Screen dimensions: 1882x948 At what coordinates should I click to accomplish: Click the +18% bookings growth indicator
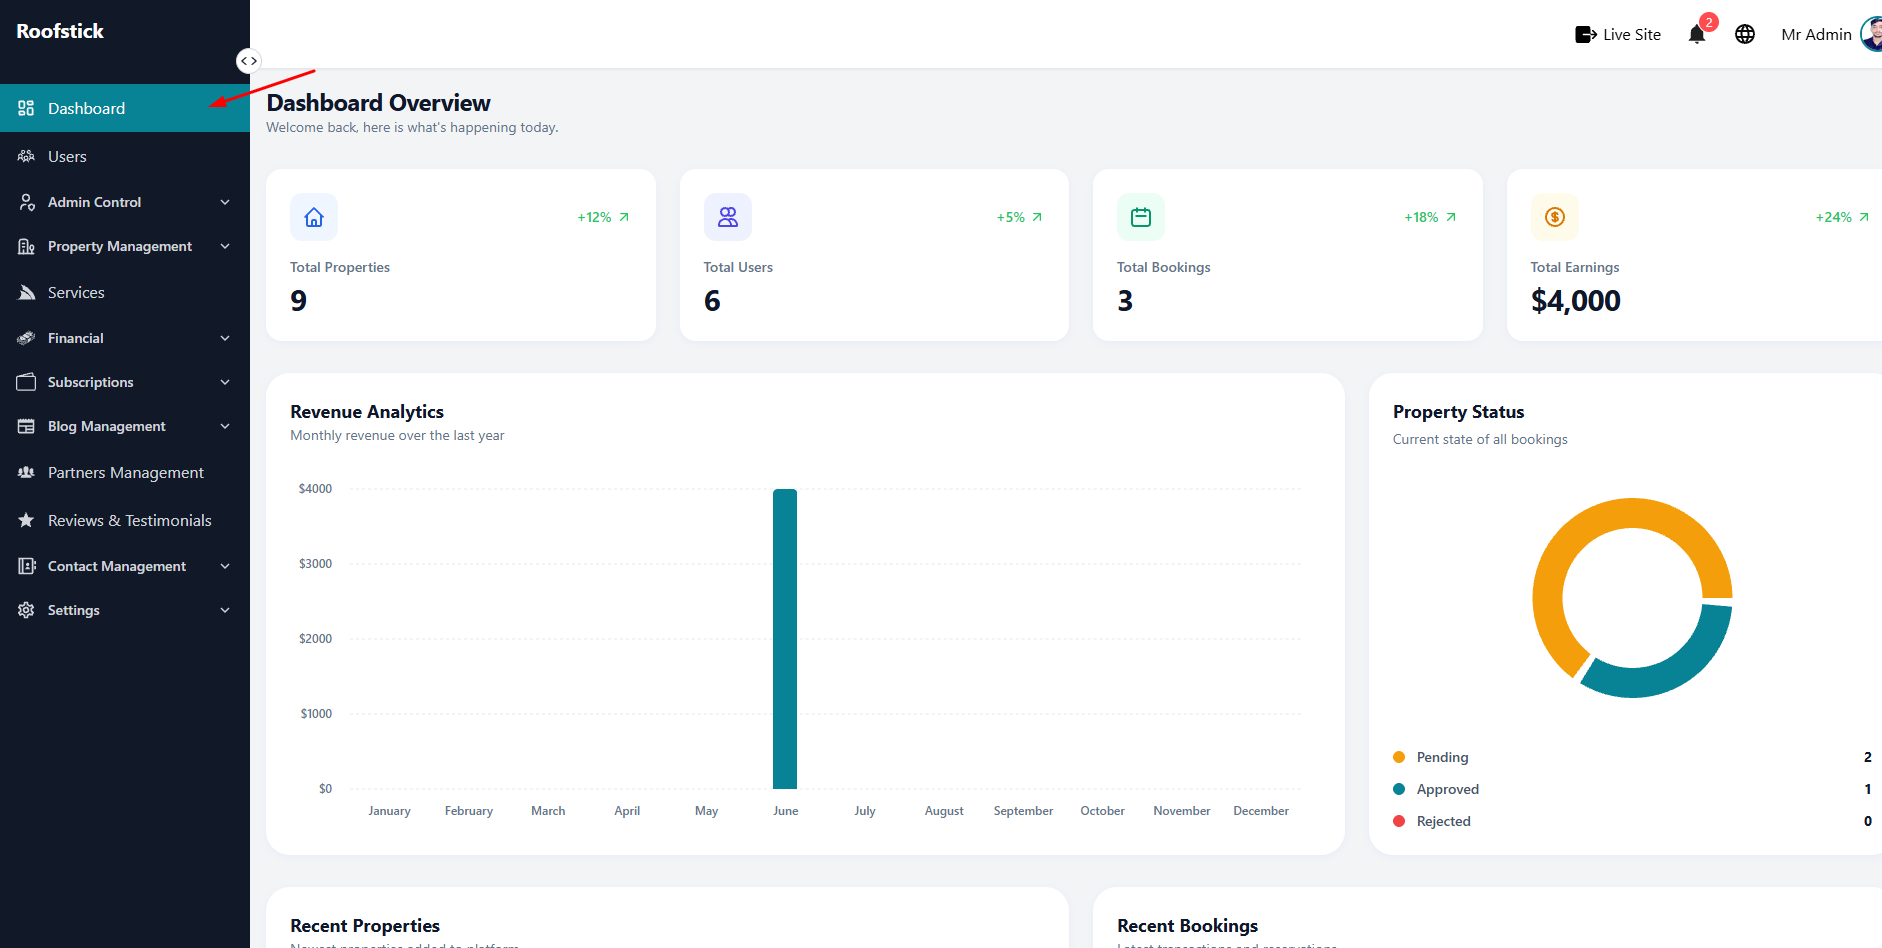1430,217
